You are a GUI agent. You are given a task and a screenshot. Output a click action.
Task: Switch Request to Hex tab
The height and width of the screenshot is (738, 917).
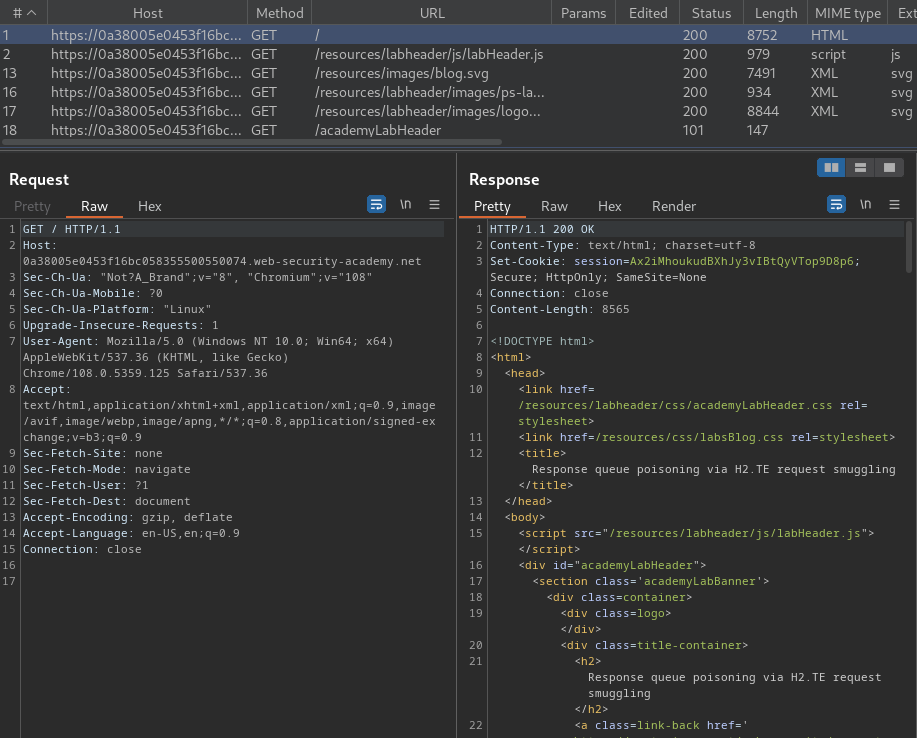[x=150, y=206]
